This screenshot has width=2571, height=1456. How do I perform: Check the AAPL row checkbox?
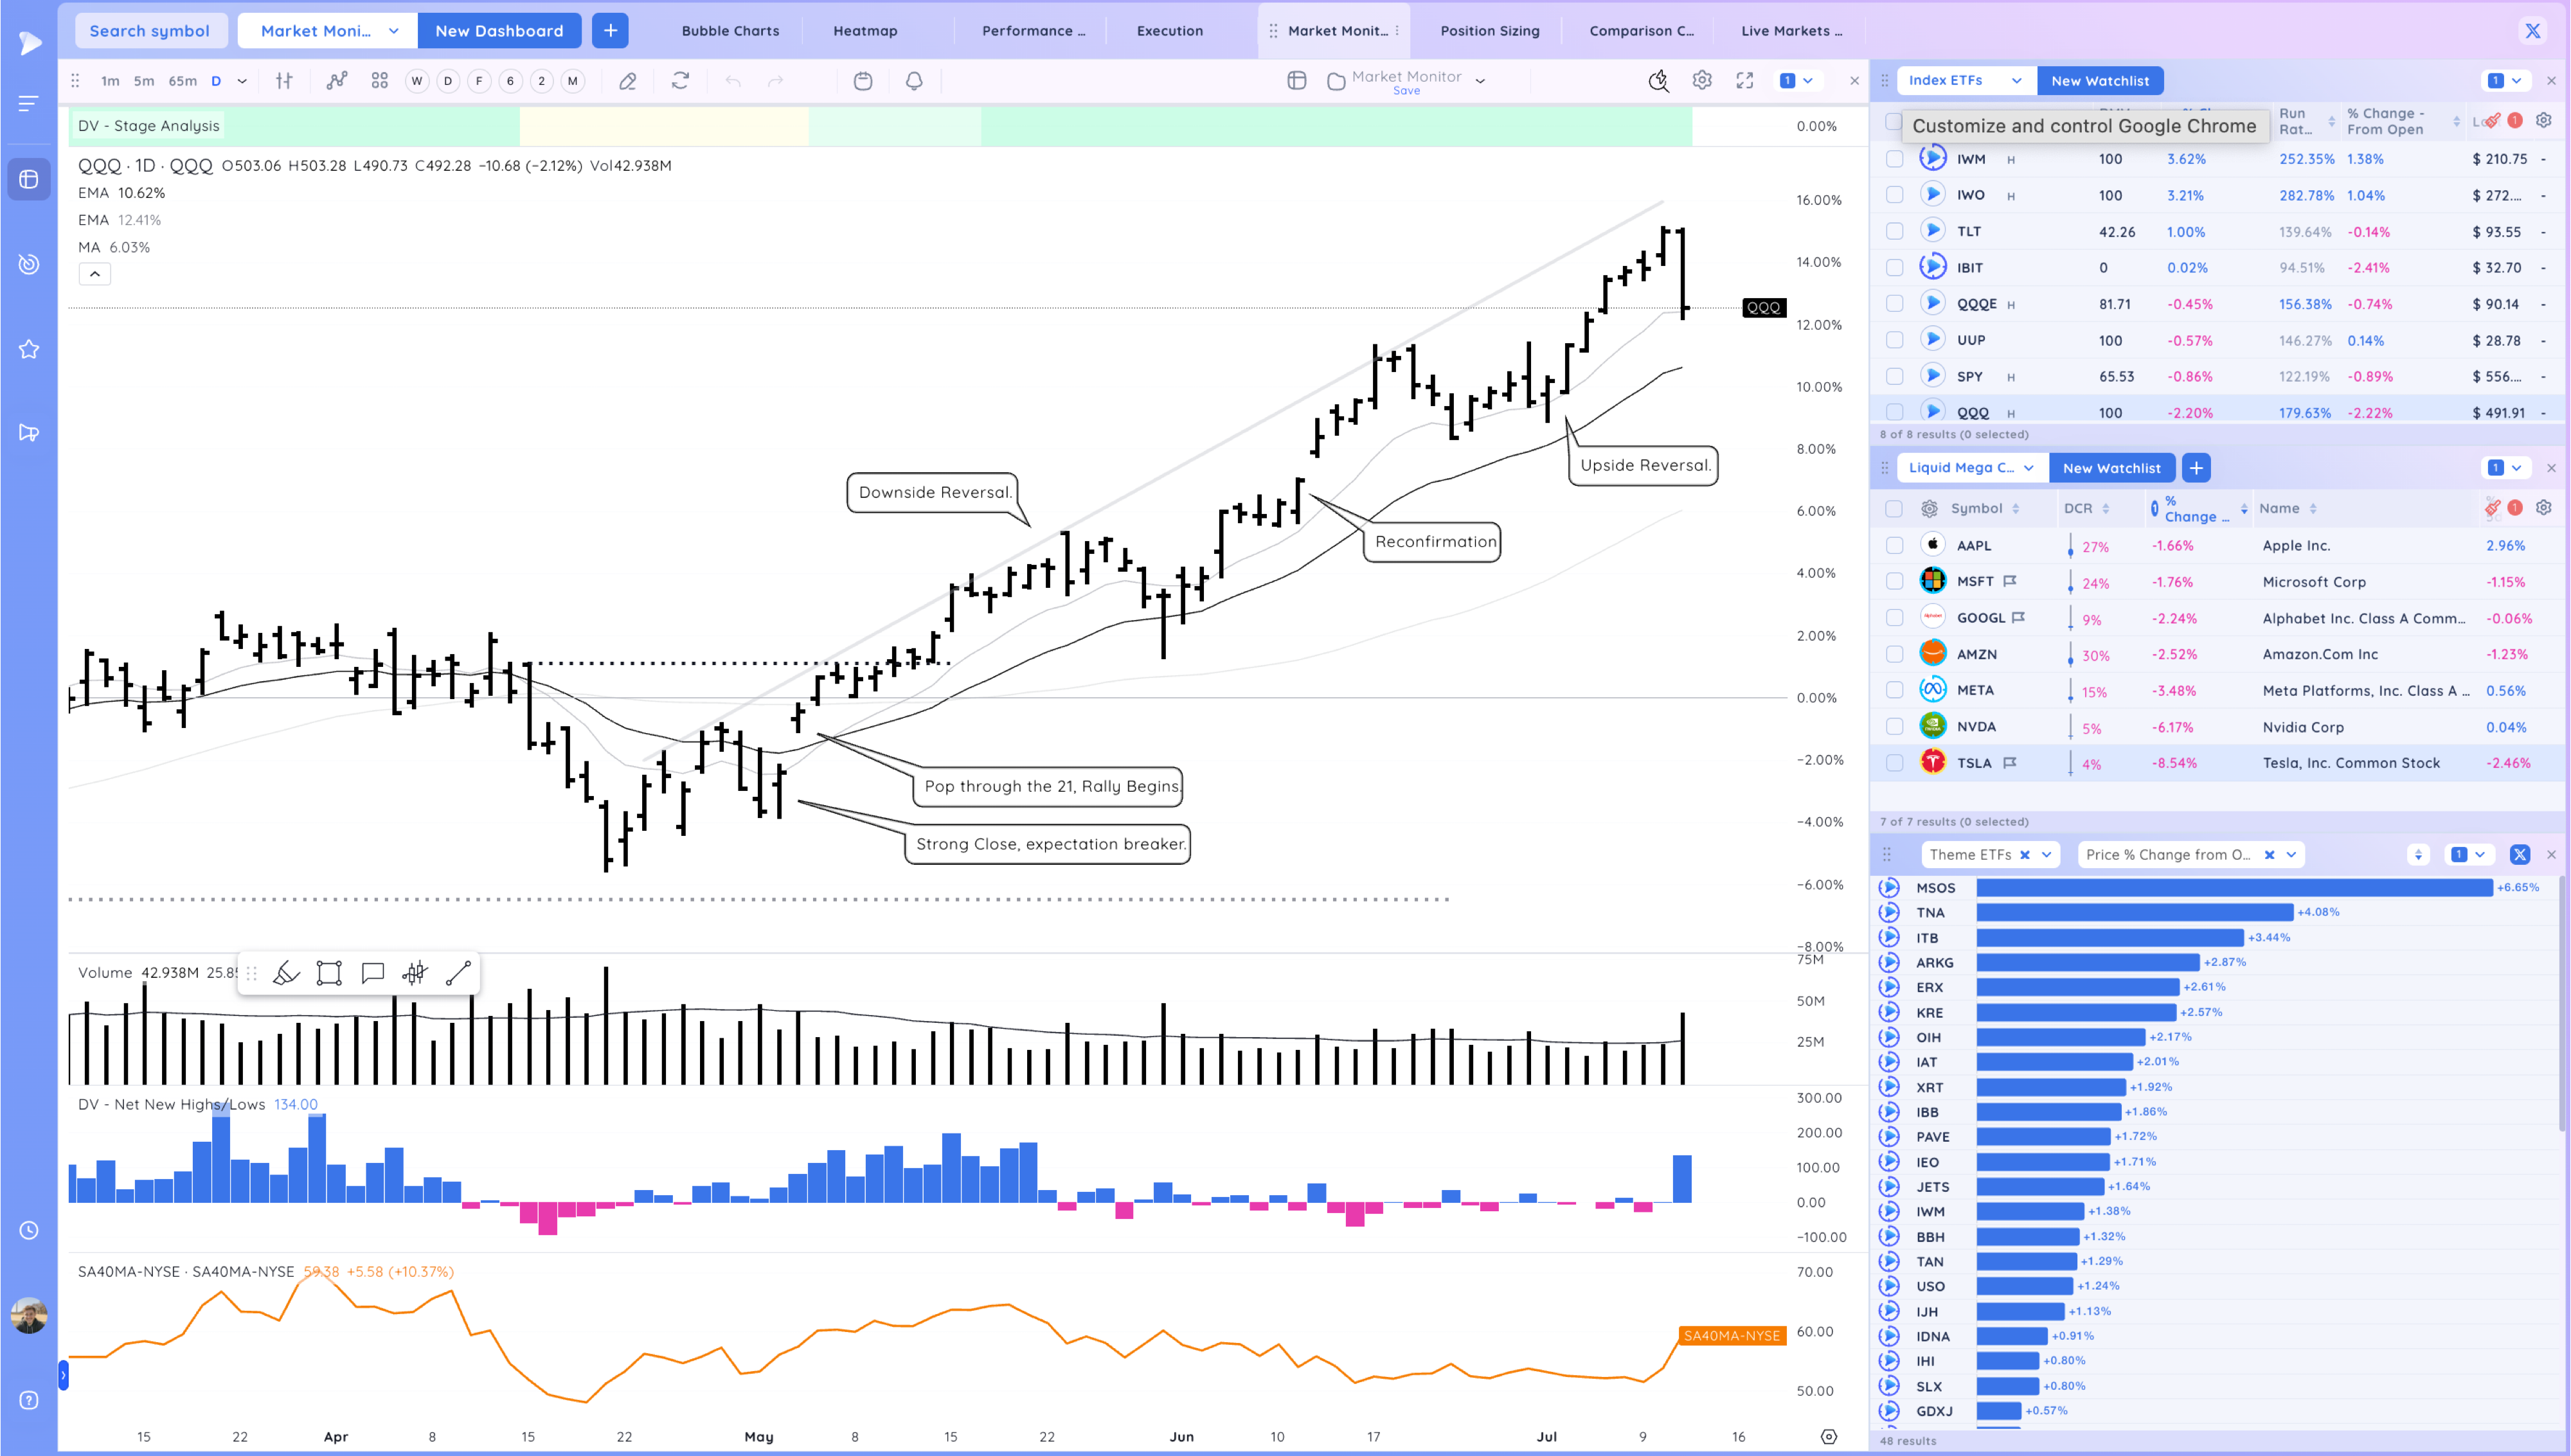[x=1894, y=545]
